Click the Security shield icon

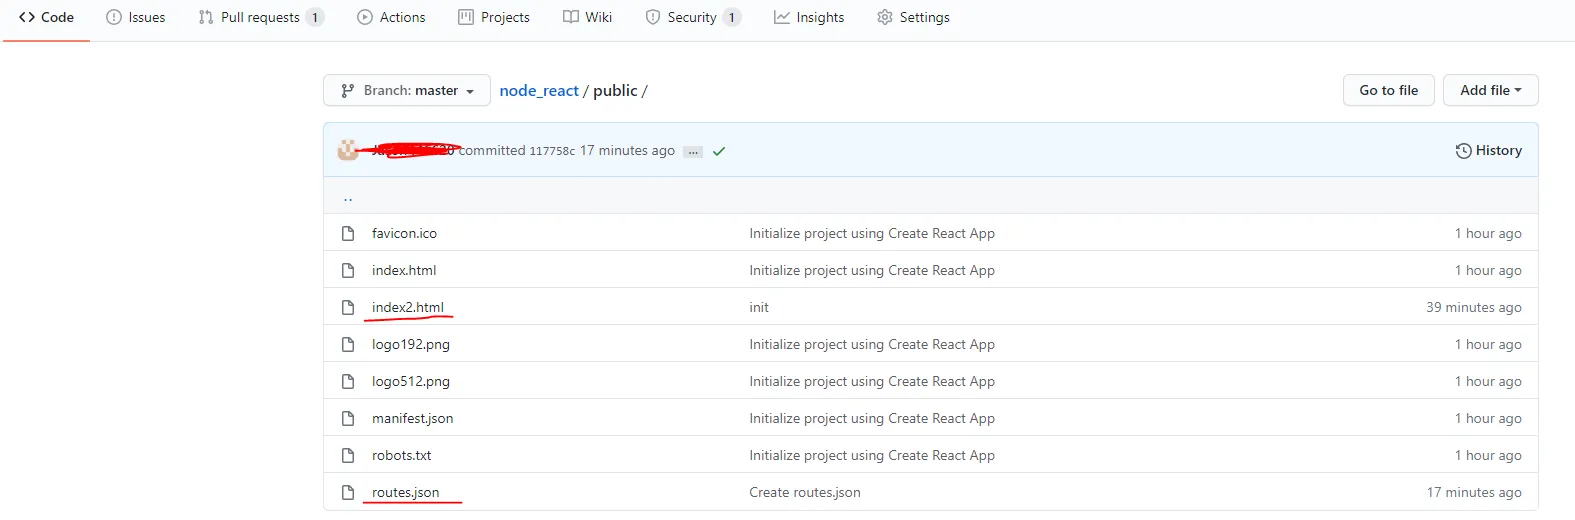[653, 17]
